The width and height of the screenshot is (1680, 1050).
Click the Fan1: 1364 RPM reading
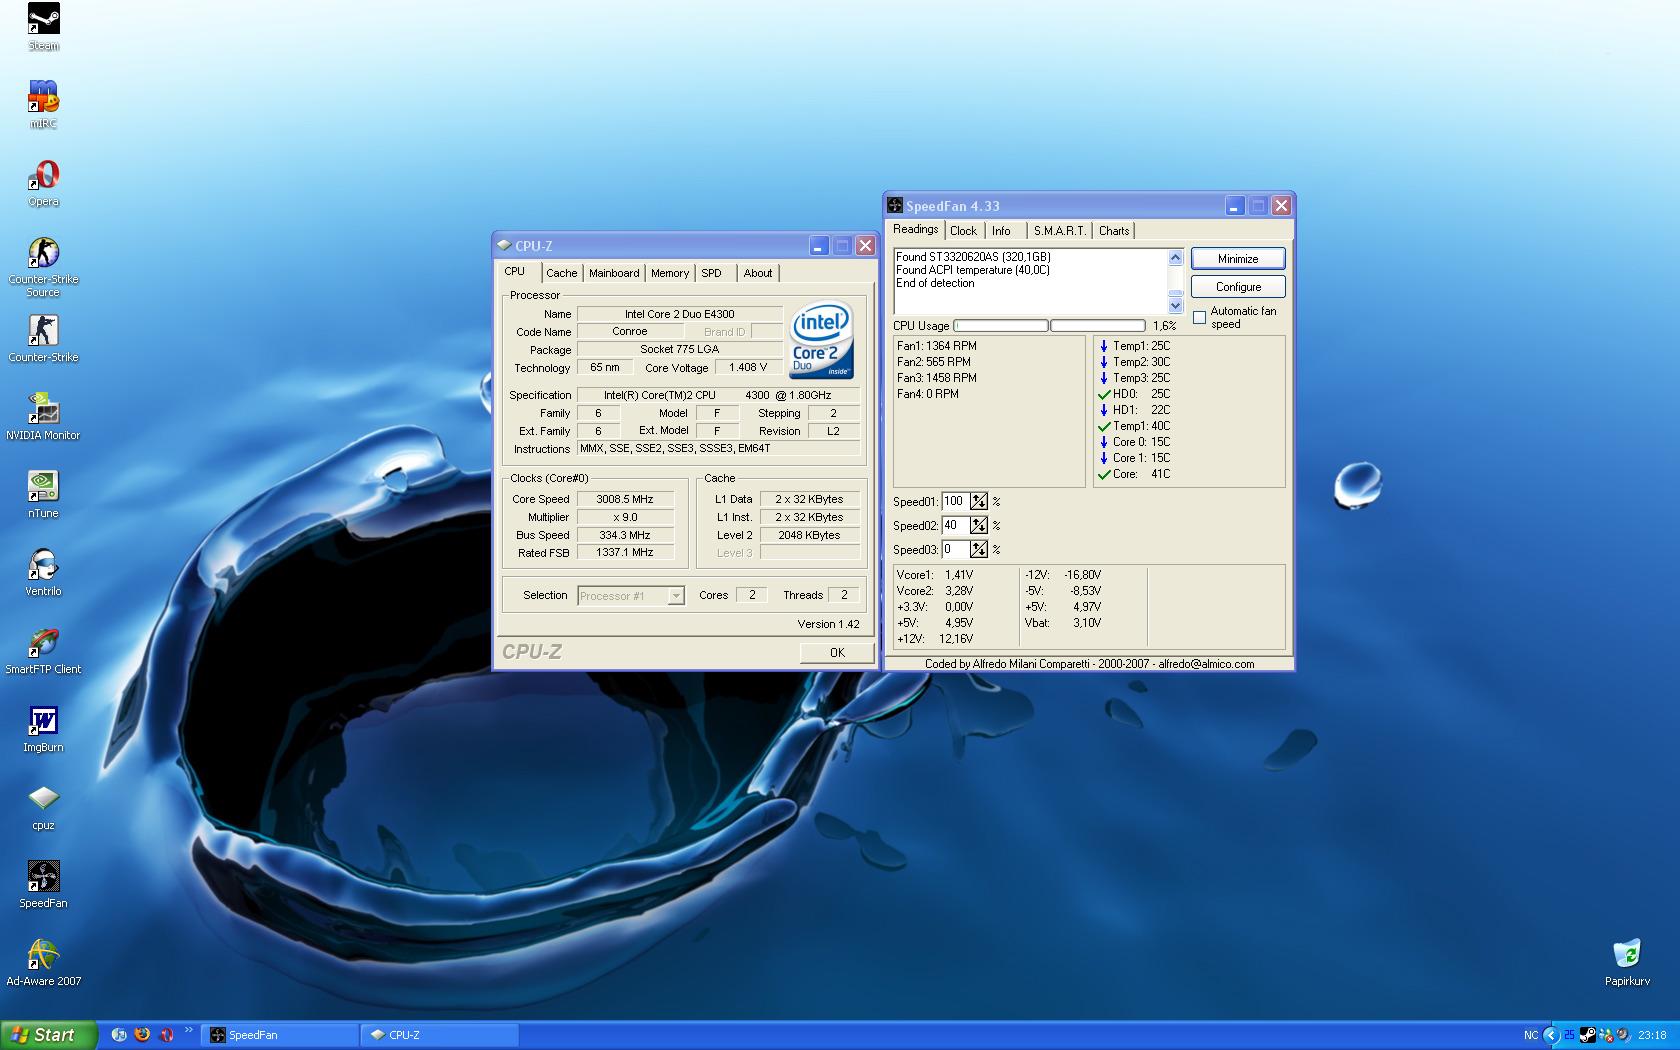pos(937,346)
